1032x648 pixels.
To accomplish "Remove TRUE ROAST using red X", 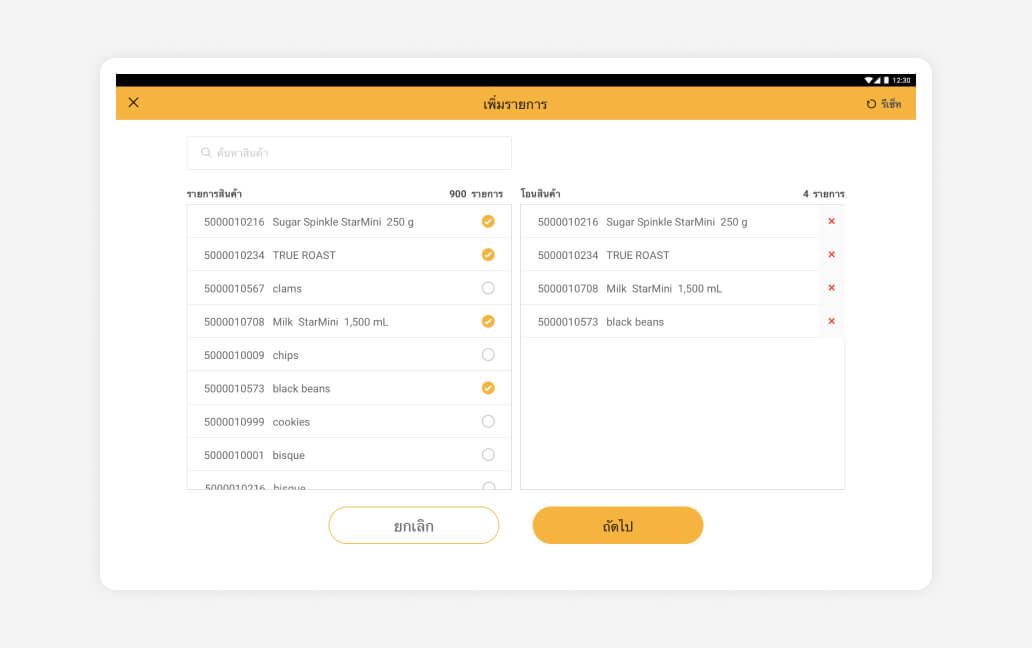I will point(831,255).
